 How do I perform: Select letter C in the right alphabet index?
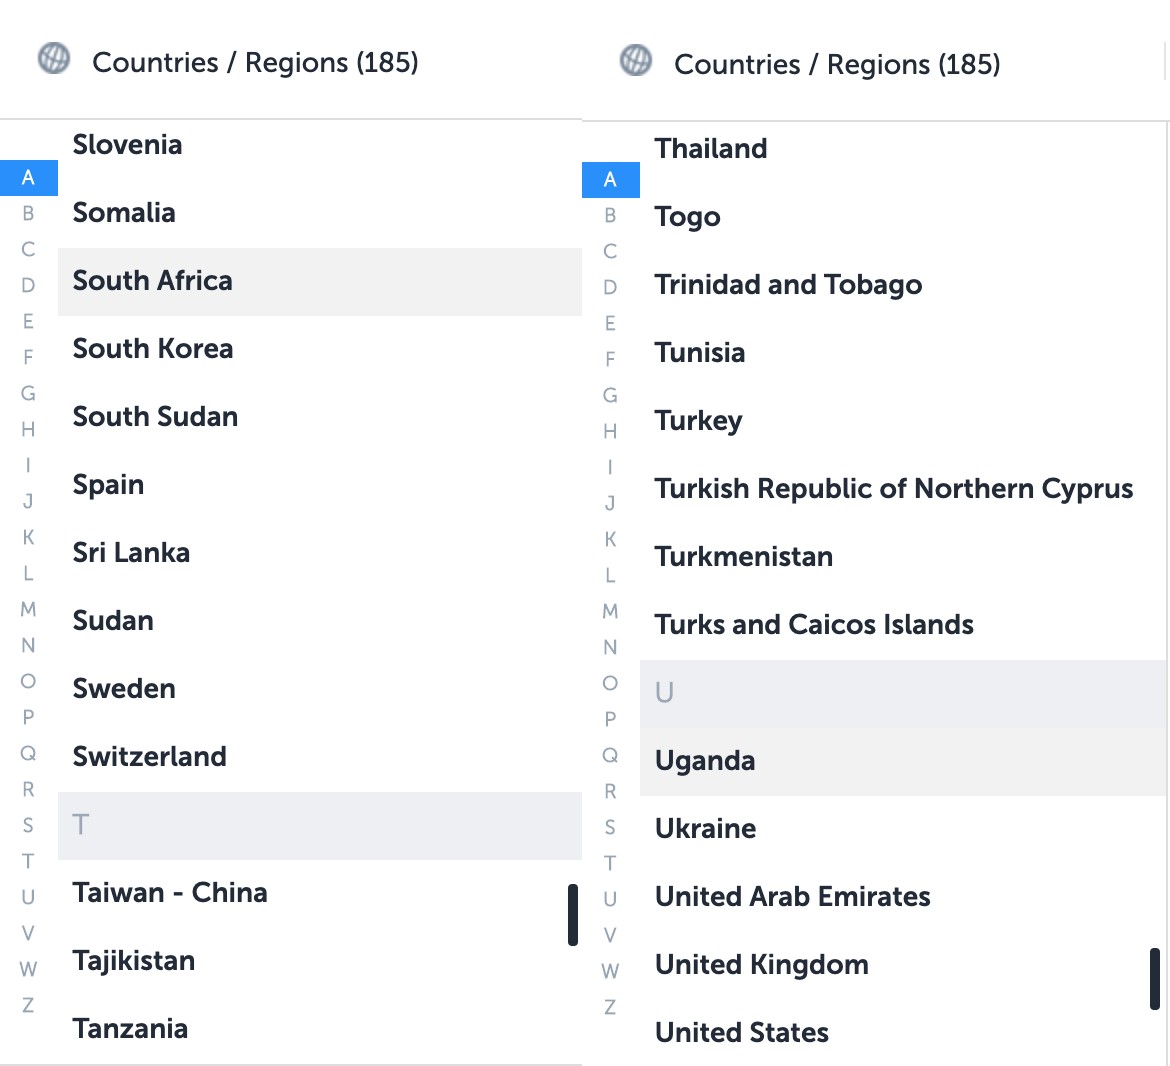[x=610, y=251]
